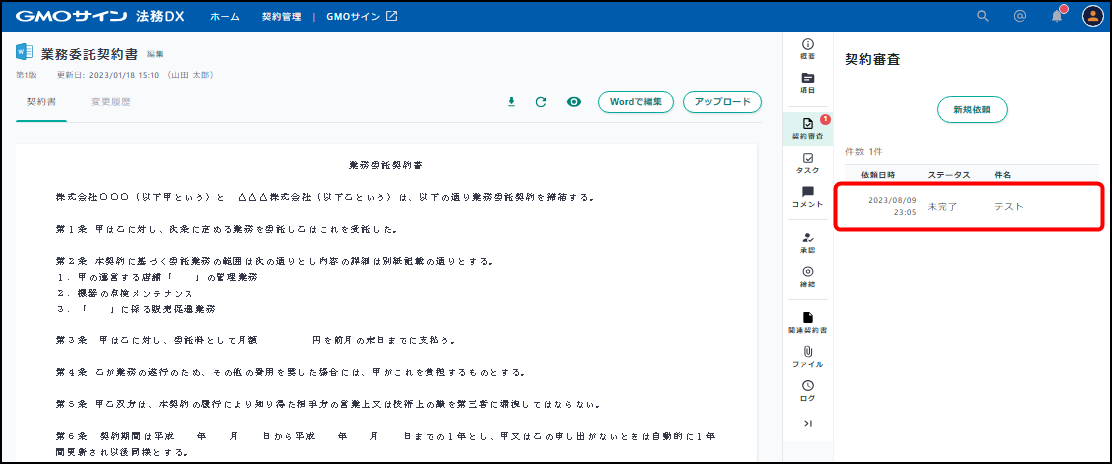1112x464 pixels.
Task: Click the search magnifier icon in header
Action: (x=983, y=16)
